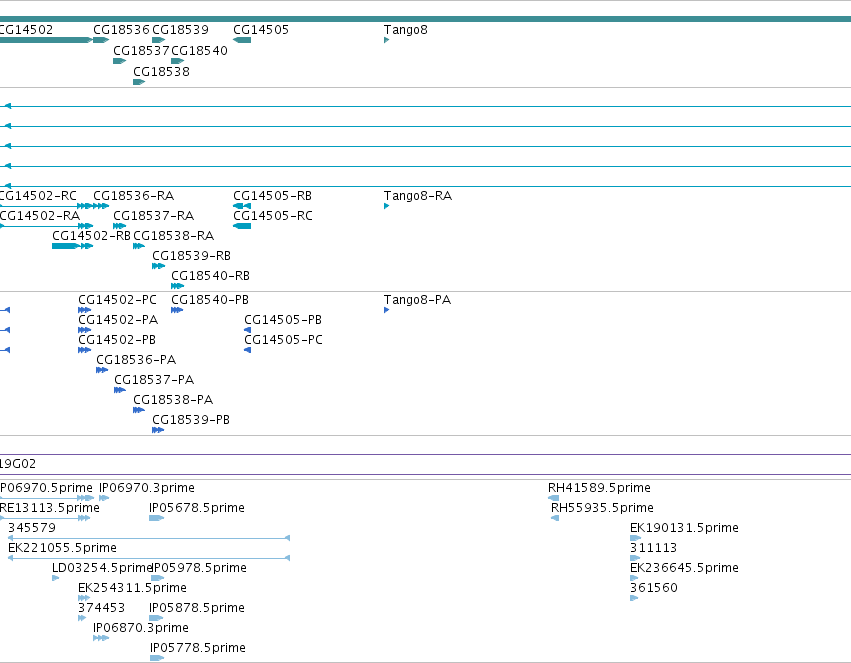Click the CG14502-RB transcript glyph

click(x=72, y=246)
